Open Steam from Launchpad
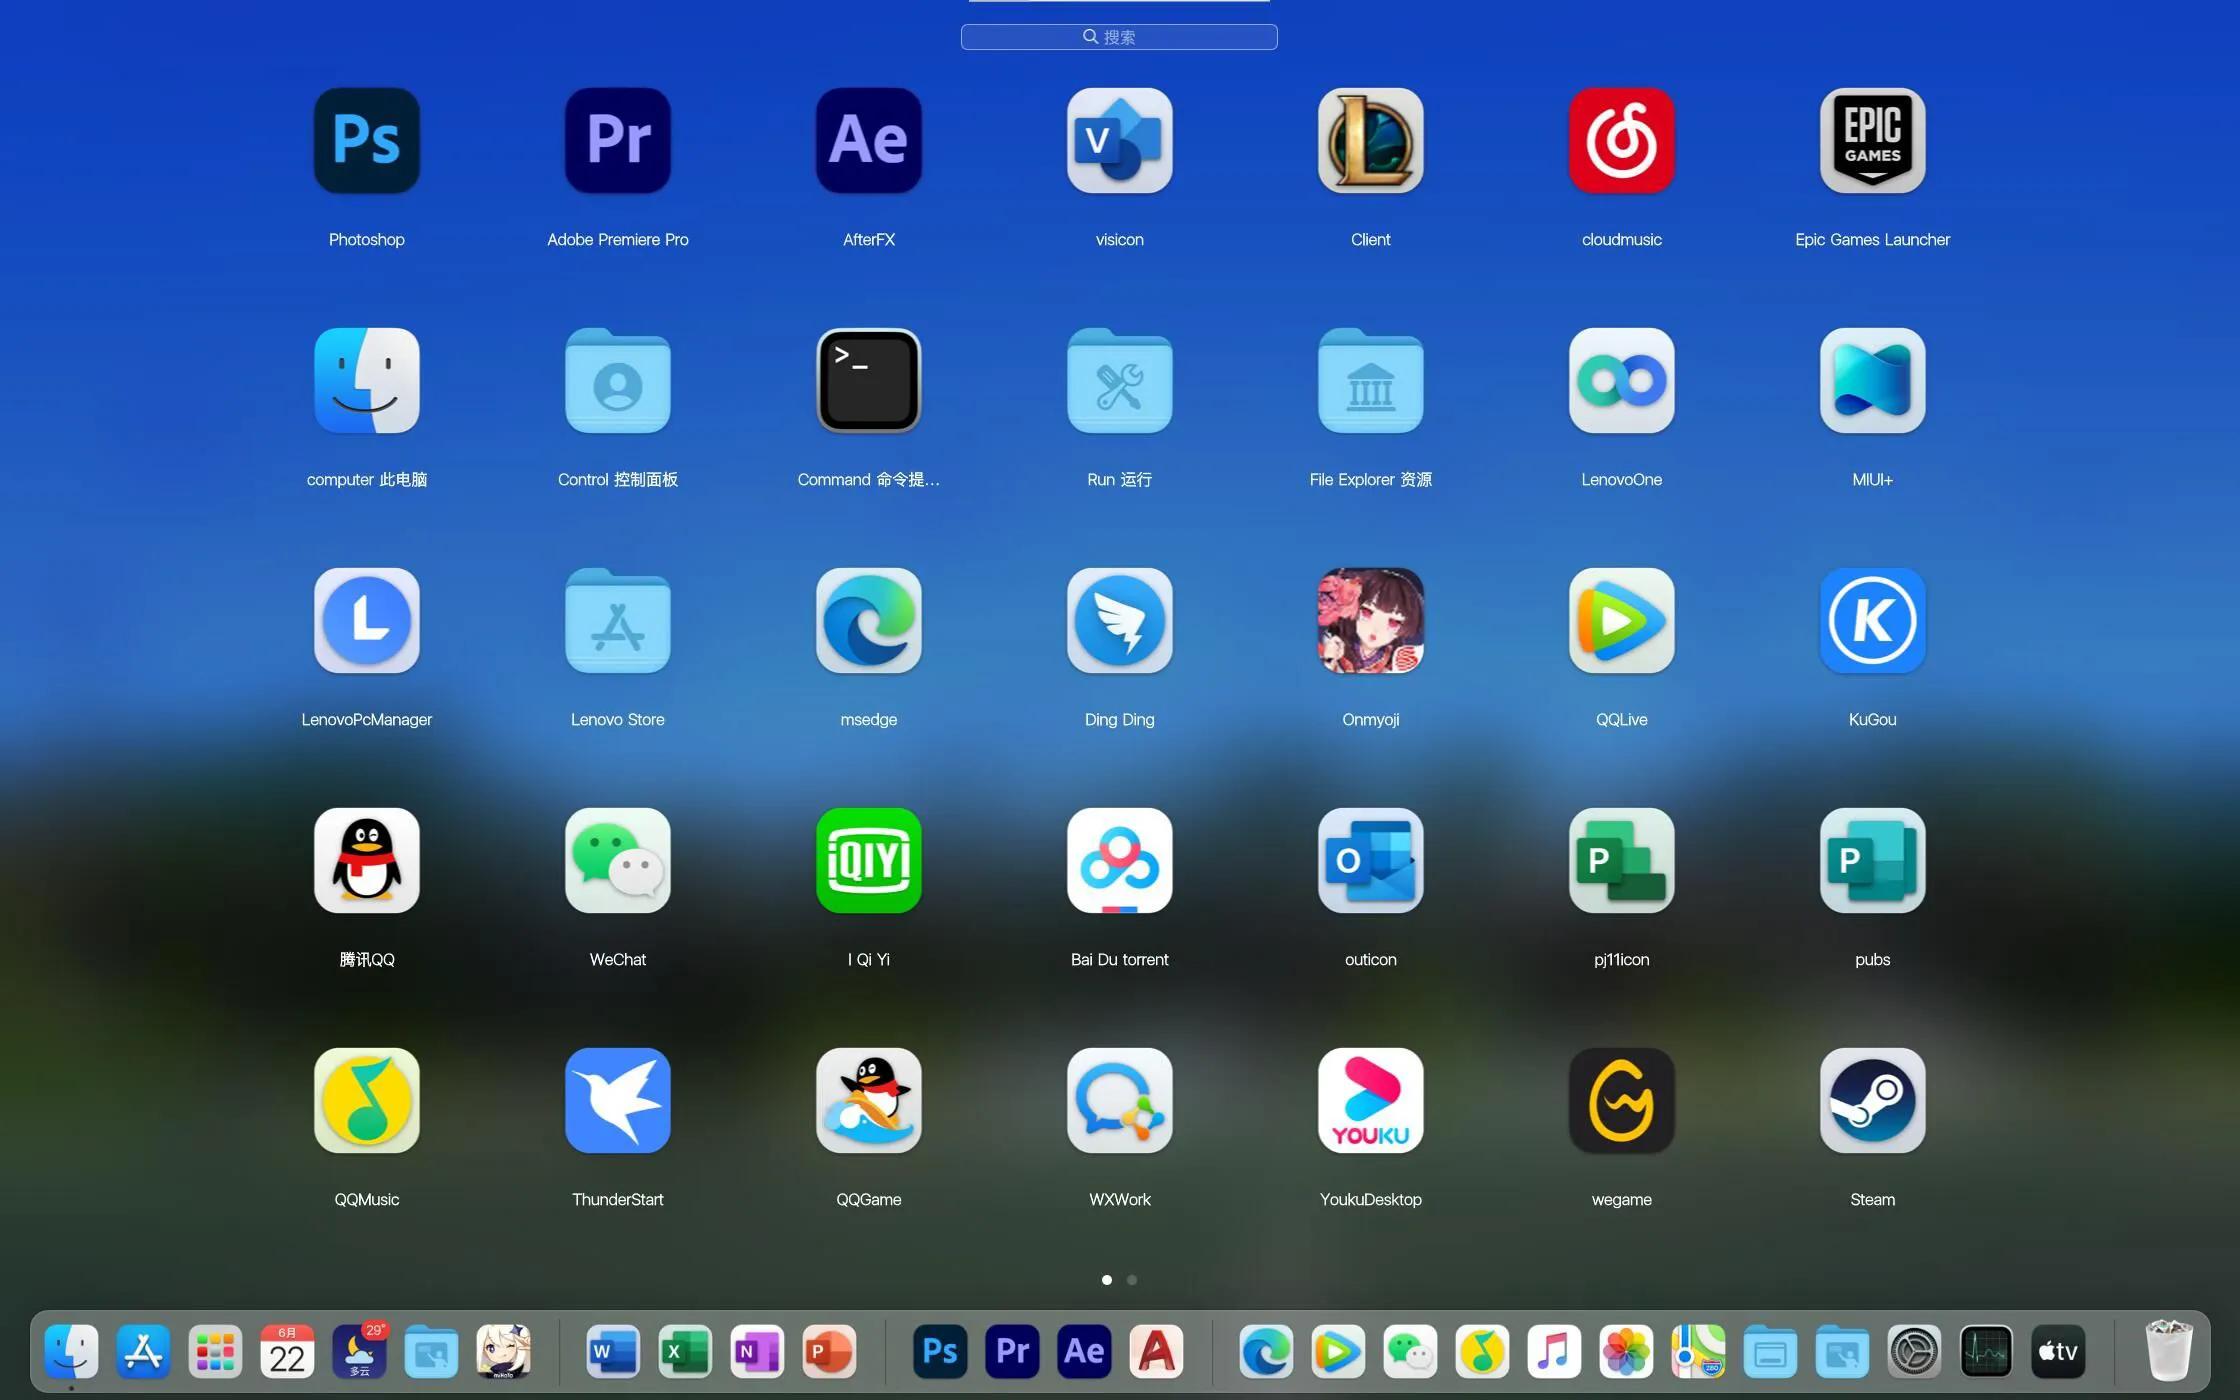The height and width of the screenshot is (1400, 2240). click(1871, 1101)
